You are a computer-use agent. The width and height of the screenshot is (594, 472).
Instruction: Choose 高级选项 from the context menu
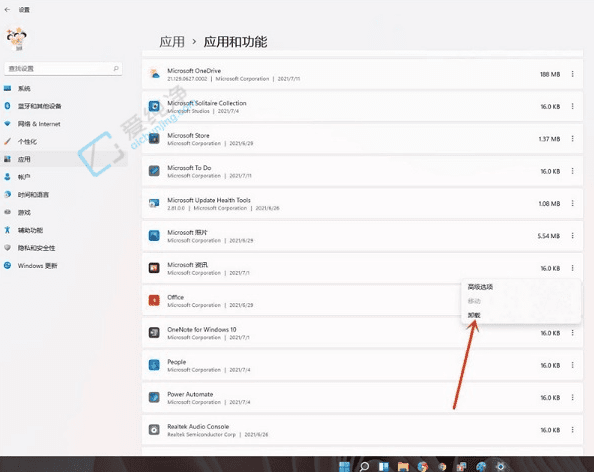point(480,287)
